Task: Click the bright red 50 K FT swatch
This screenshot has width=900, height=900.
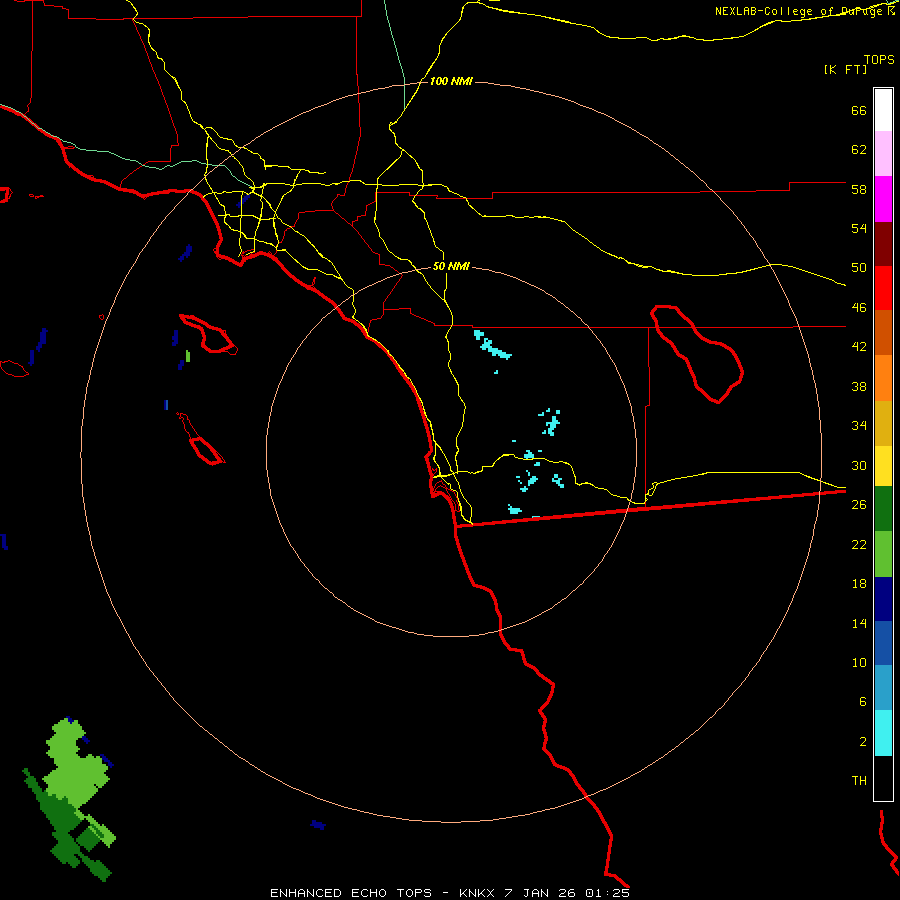Action: (883, 288)
